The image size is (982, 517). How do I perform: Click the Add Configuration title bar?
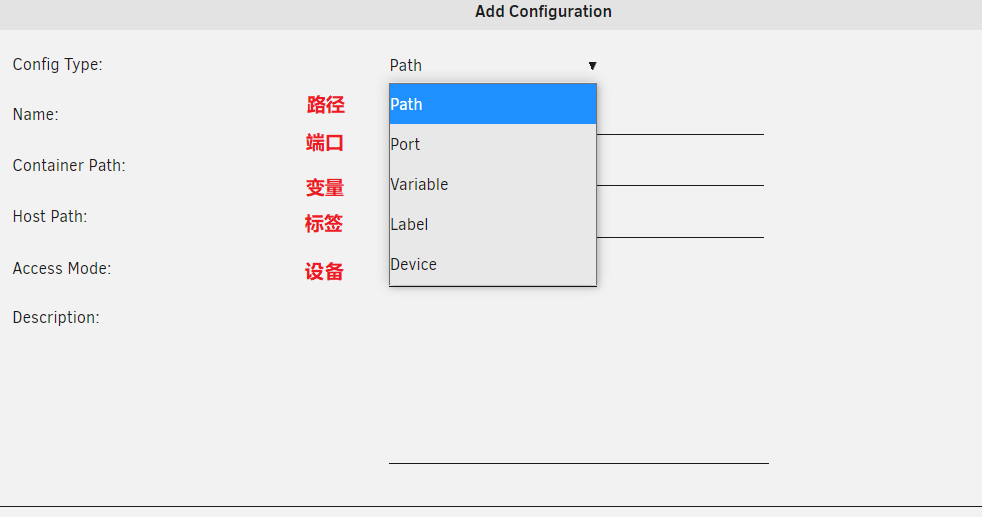click(x=543, y=12)
